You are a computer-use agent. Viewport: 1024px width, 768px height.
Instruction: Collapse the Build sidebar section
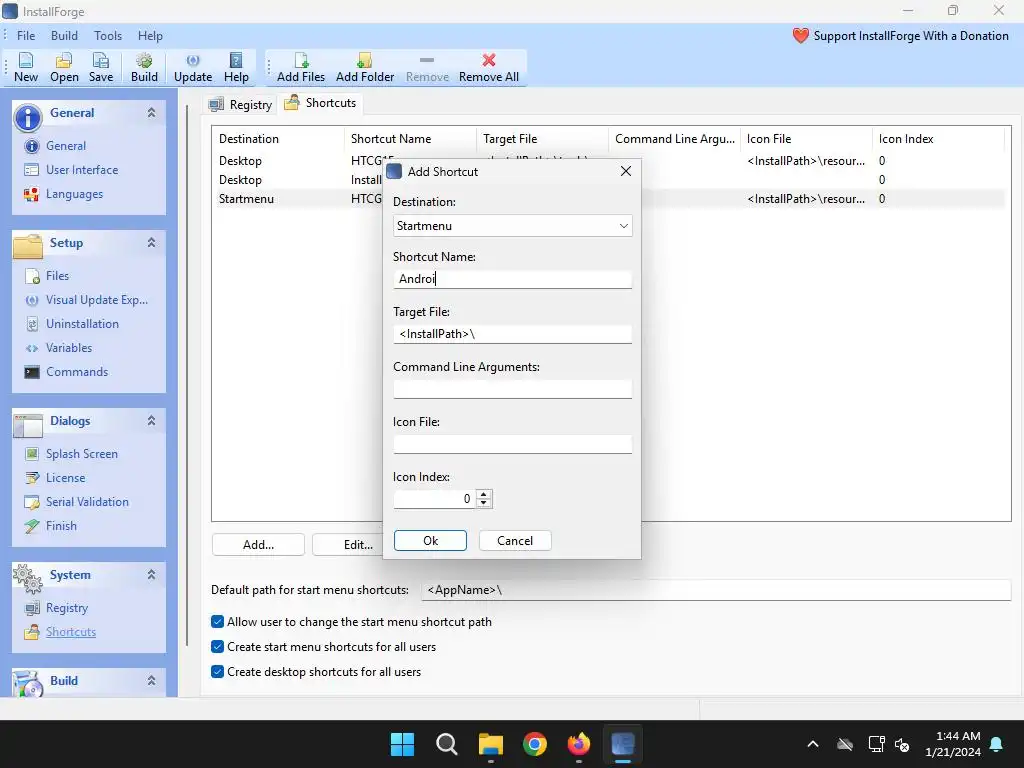point(152,680)
